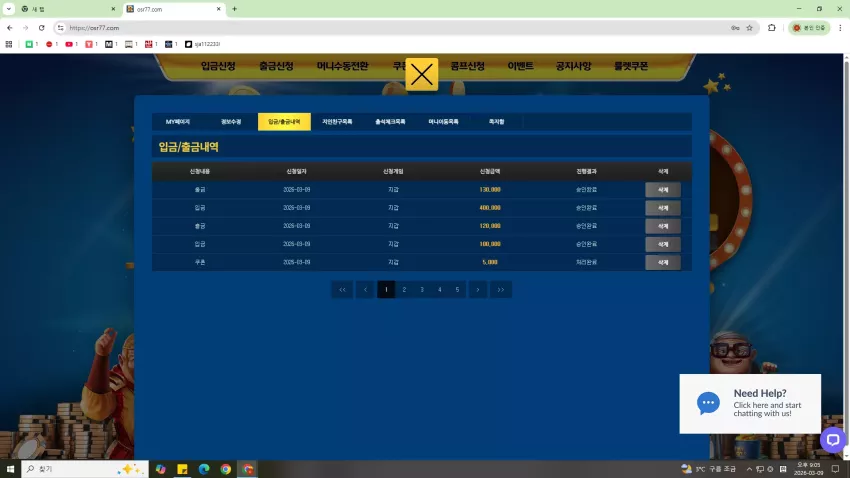Expand the hidden system tray icons chevron
The image size is (850, 478).
(x=749, y=469)
